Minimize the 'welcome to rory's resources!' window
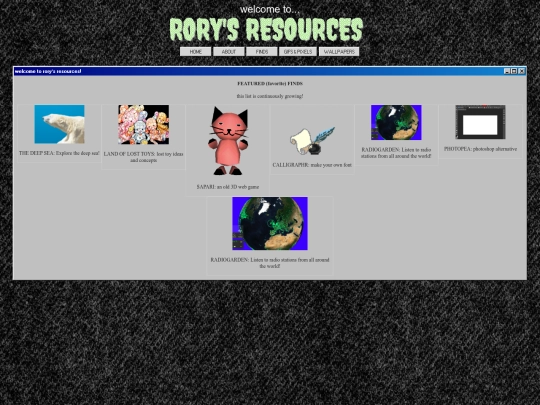The image size is (540, 405). (507, 71)
